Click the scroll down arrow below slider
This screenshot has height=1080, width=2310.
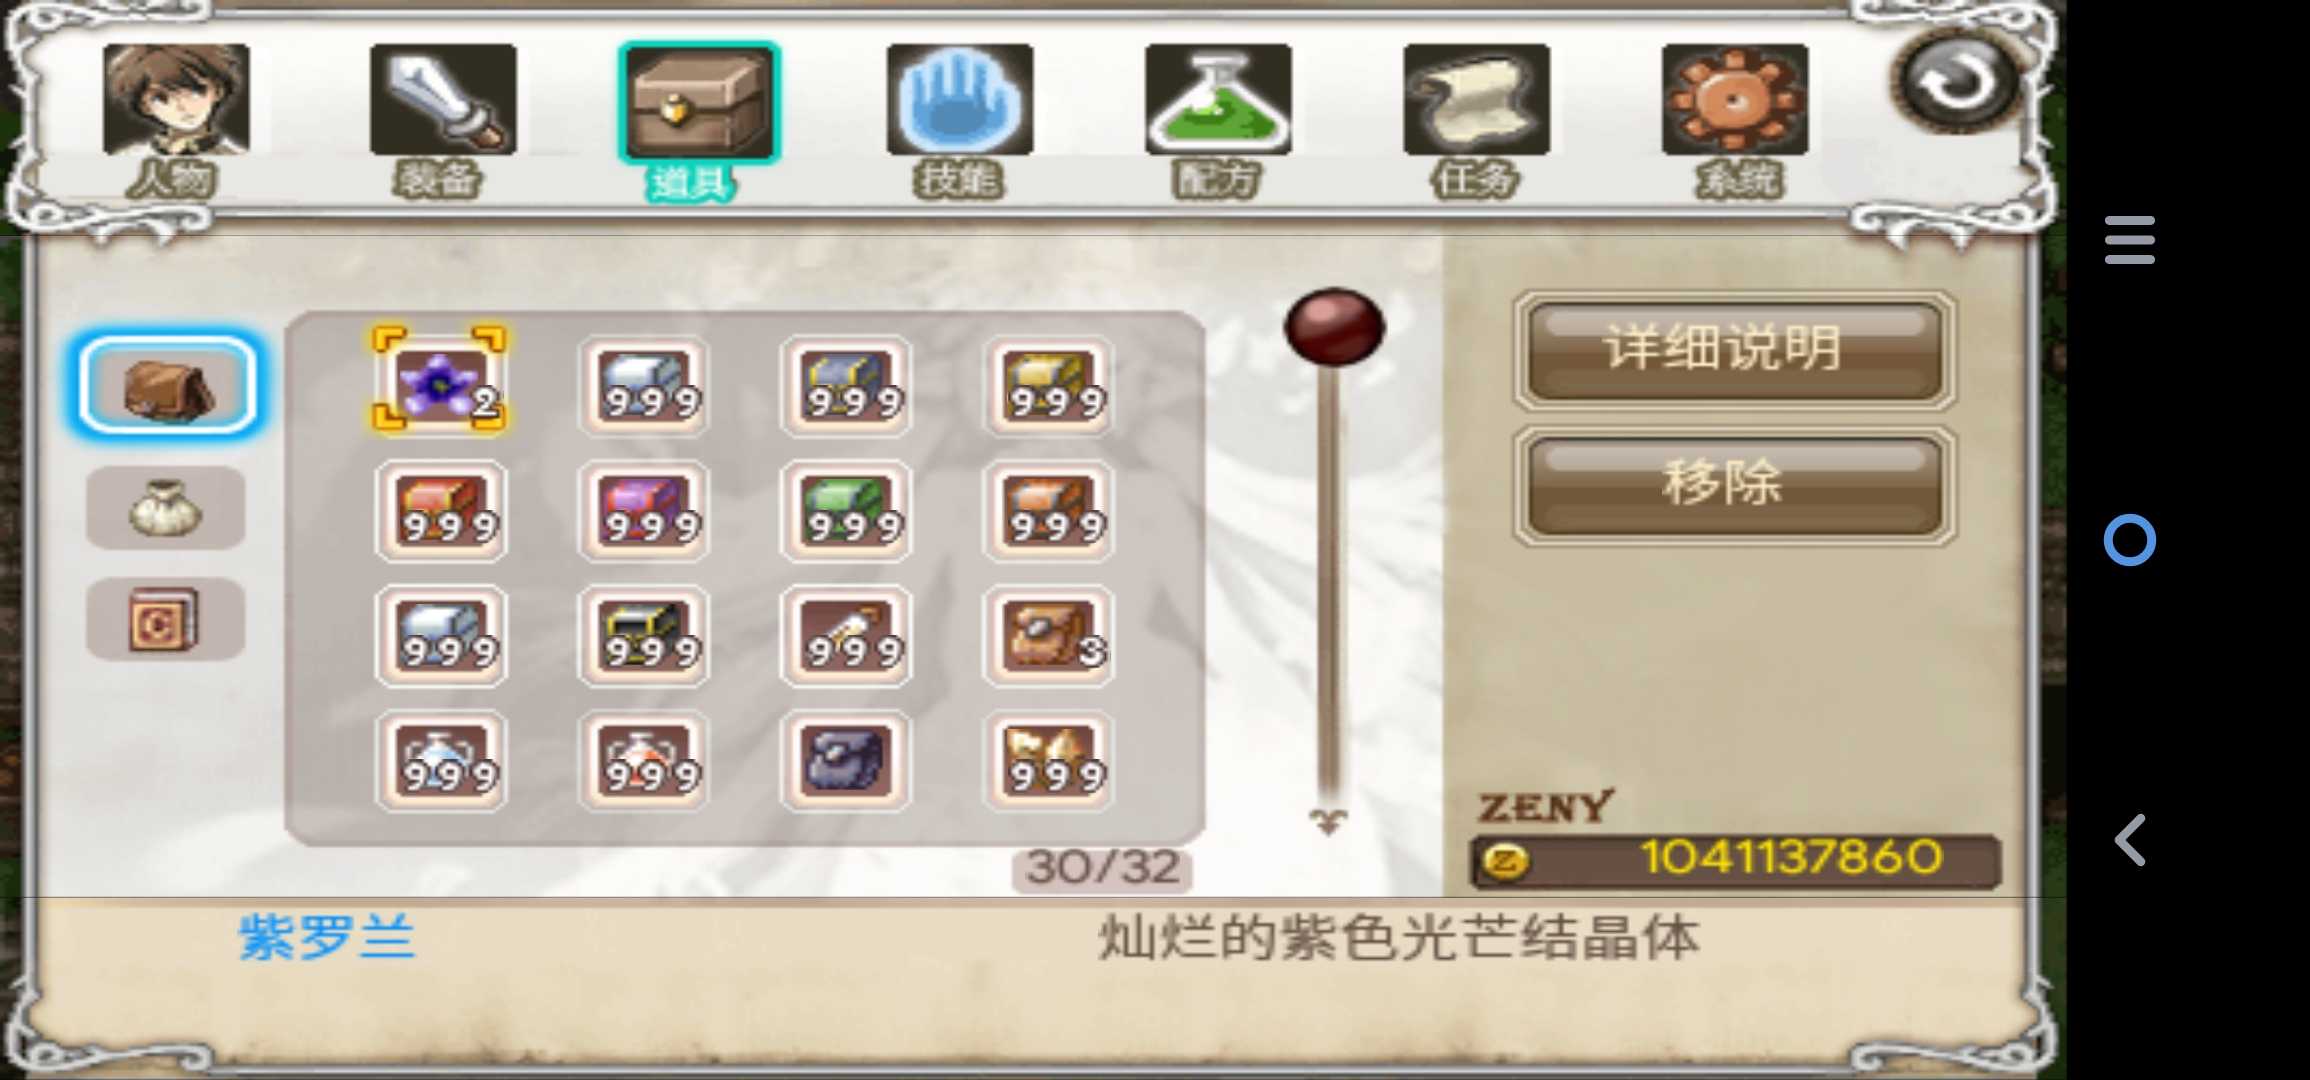tap(1328, 821)
